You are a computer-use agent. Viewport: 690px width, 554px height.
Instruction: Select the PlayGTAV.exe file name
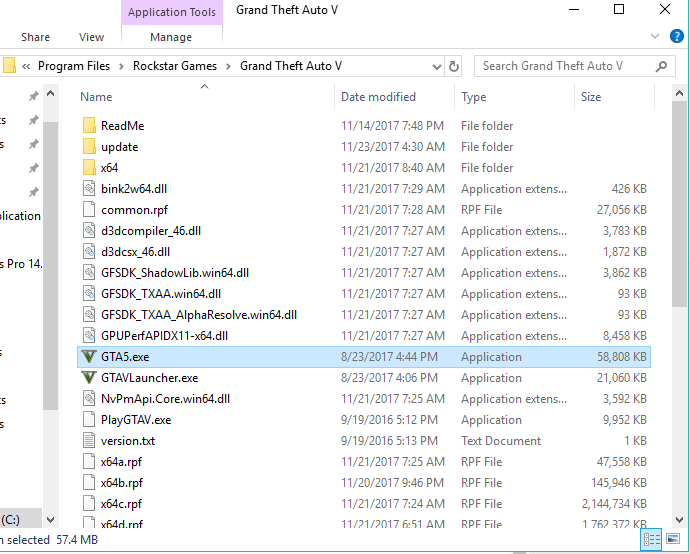[136, 420]
